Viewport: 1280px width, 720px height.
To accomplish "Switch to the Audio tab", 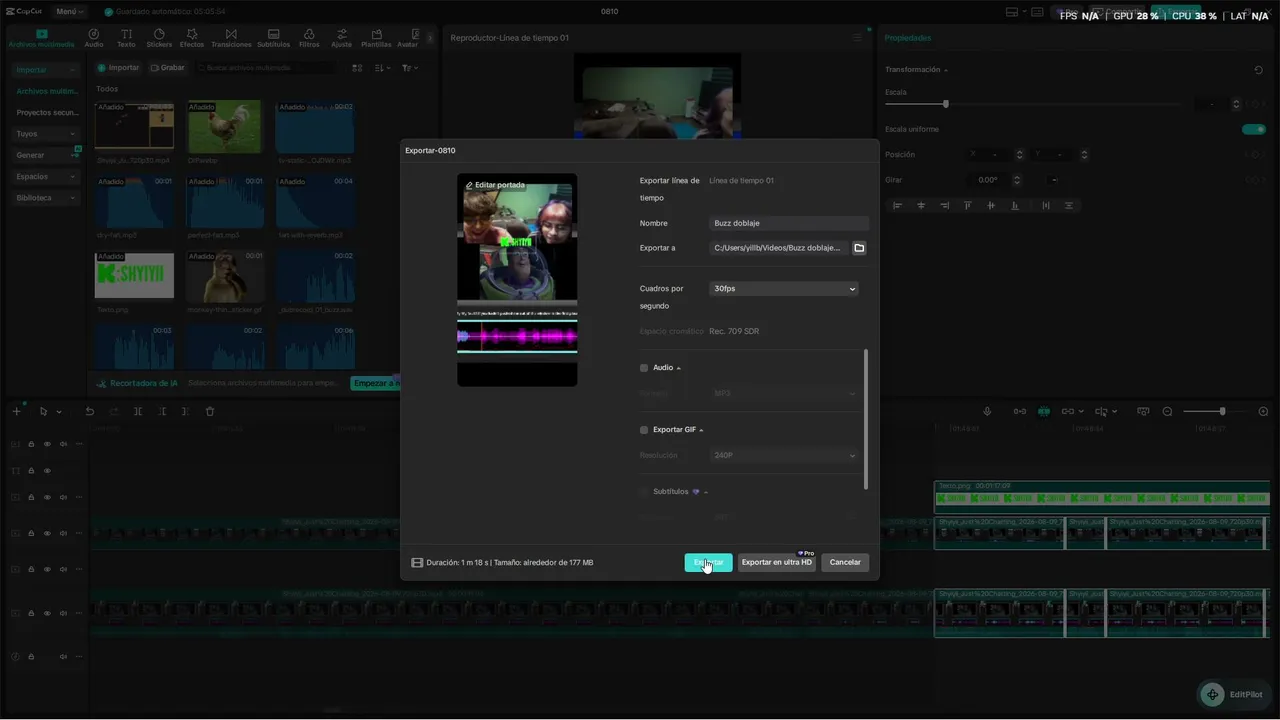I will pyautogui.click(x=94, y=38).
